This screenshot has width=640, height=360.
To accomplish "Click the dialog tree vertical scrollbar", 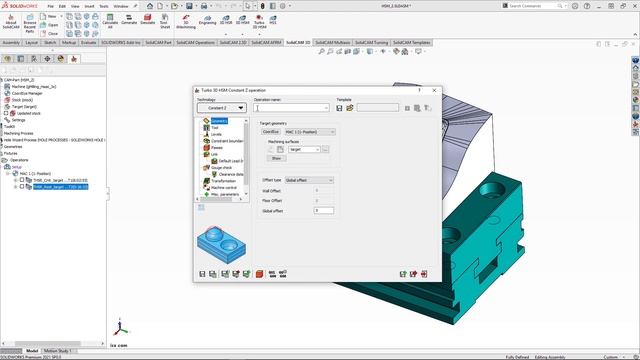I will coord(246,157).
